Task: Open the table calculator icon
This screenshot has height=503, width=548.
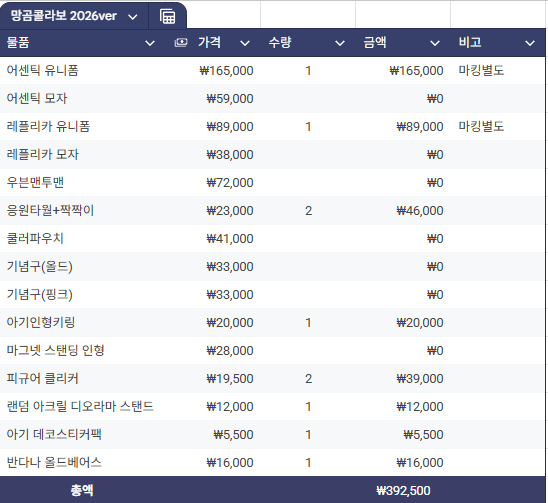Action: [167, 16]
